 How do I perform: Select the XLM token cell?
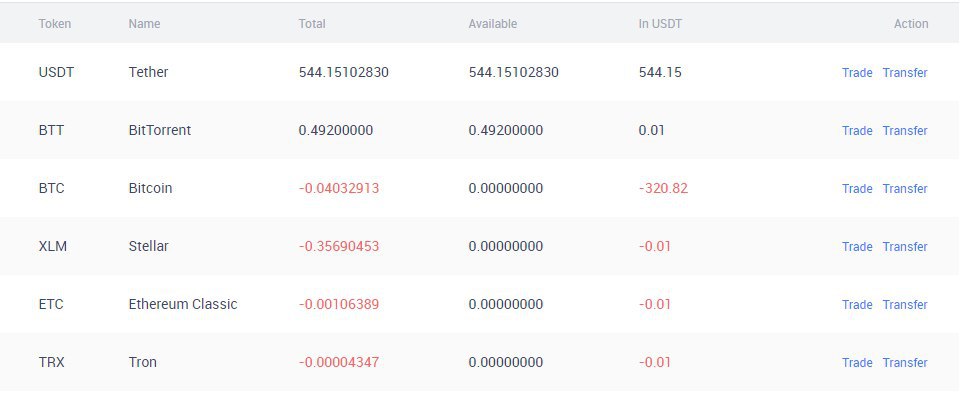click(x=52, y=246)
